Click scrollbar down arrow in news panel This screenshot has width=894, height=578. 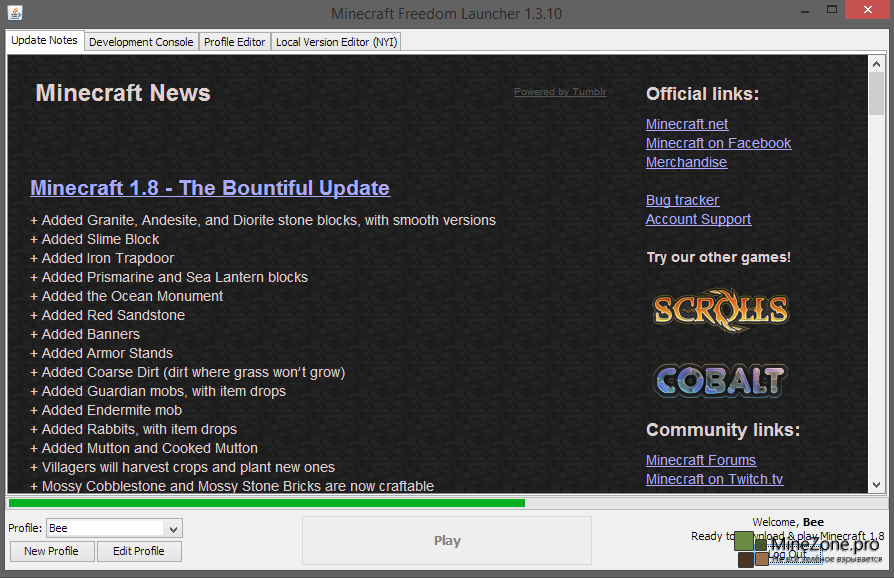point(877,485)
